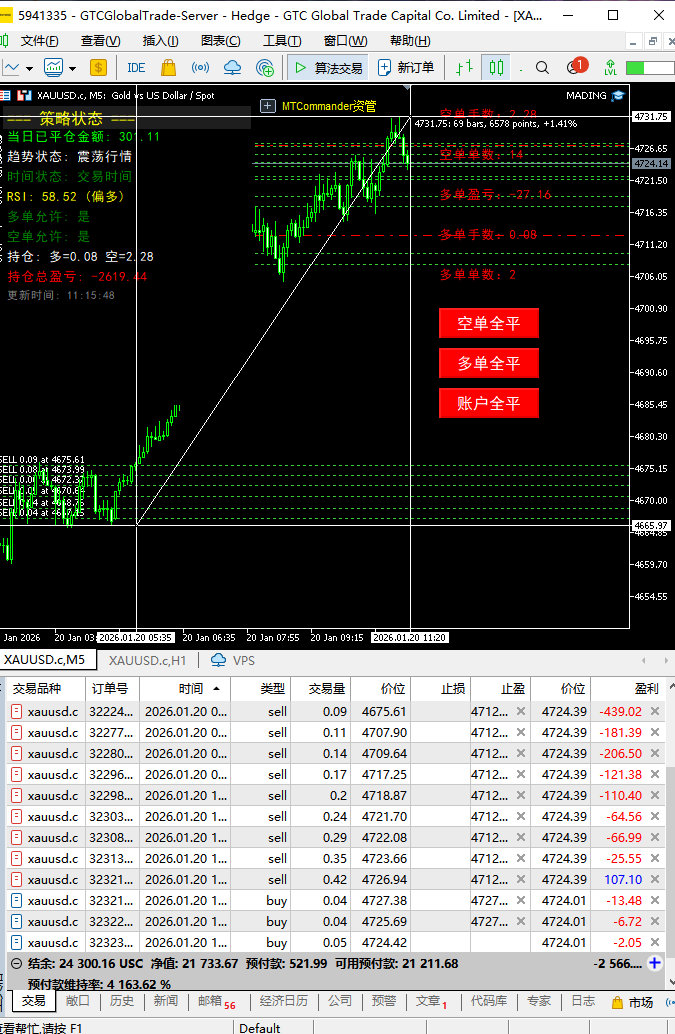Screen dimensions: 675x1034
Task: Open the trading signals icon
Action: [200, 67]
